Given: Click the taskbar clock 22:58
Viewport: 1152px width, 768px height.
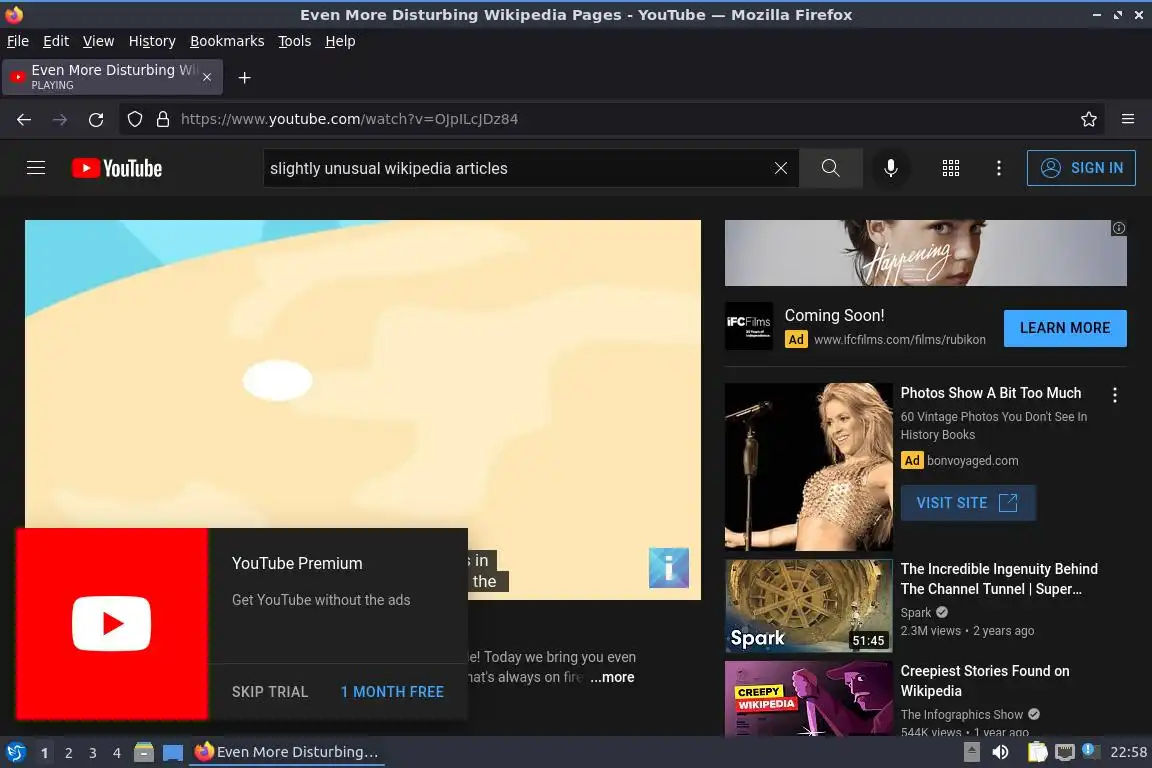Looking at the screenshot, I should (1128, 752).
